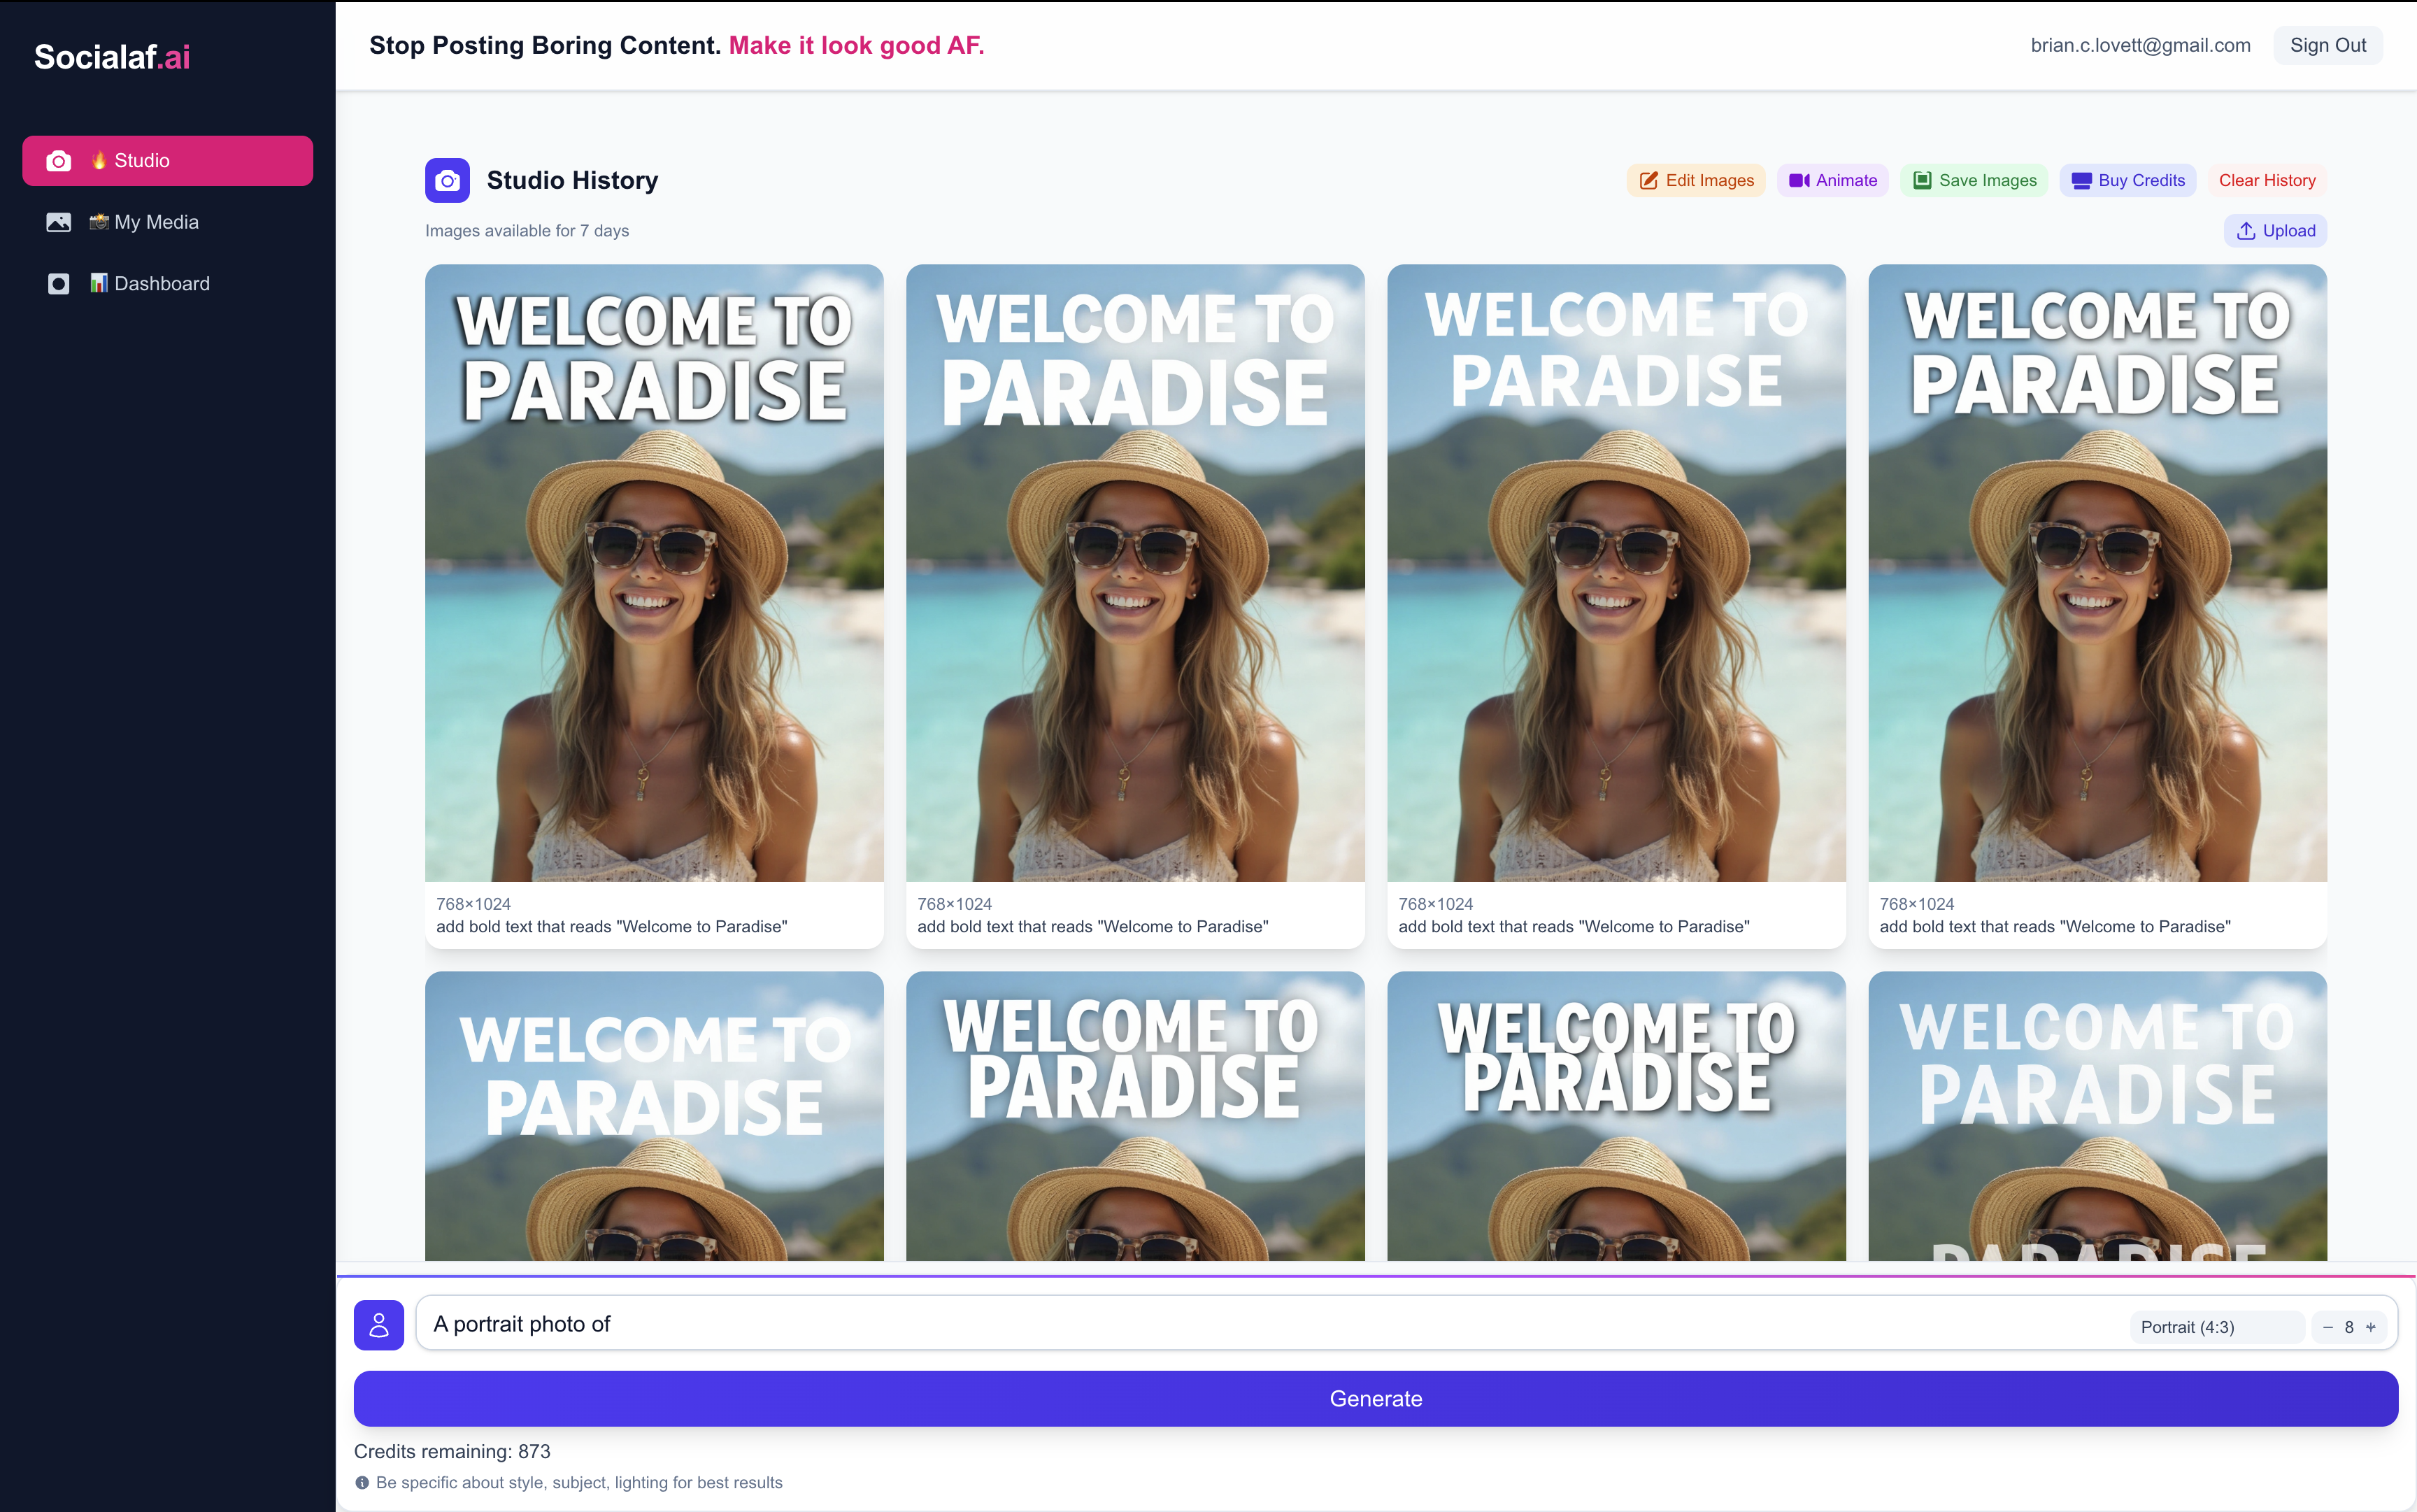2417x1512 pixels.
Task: Open the first image in the second row
Action: pos(654,1116)
